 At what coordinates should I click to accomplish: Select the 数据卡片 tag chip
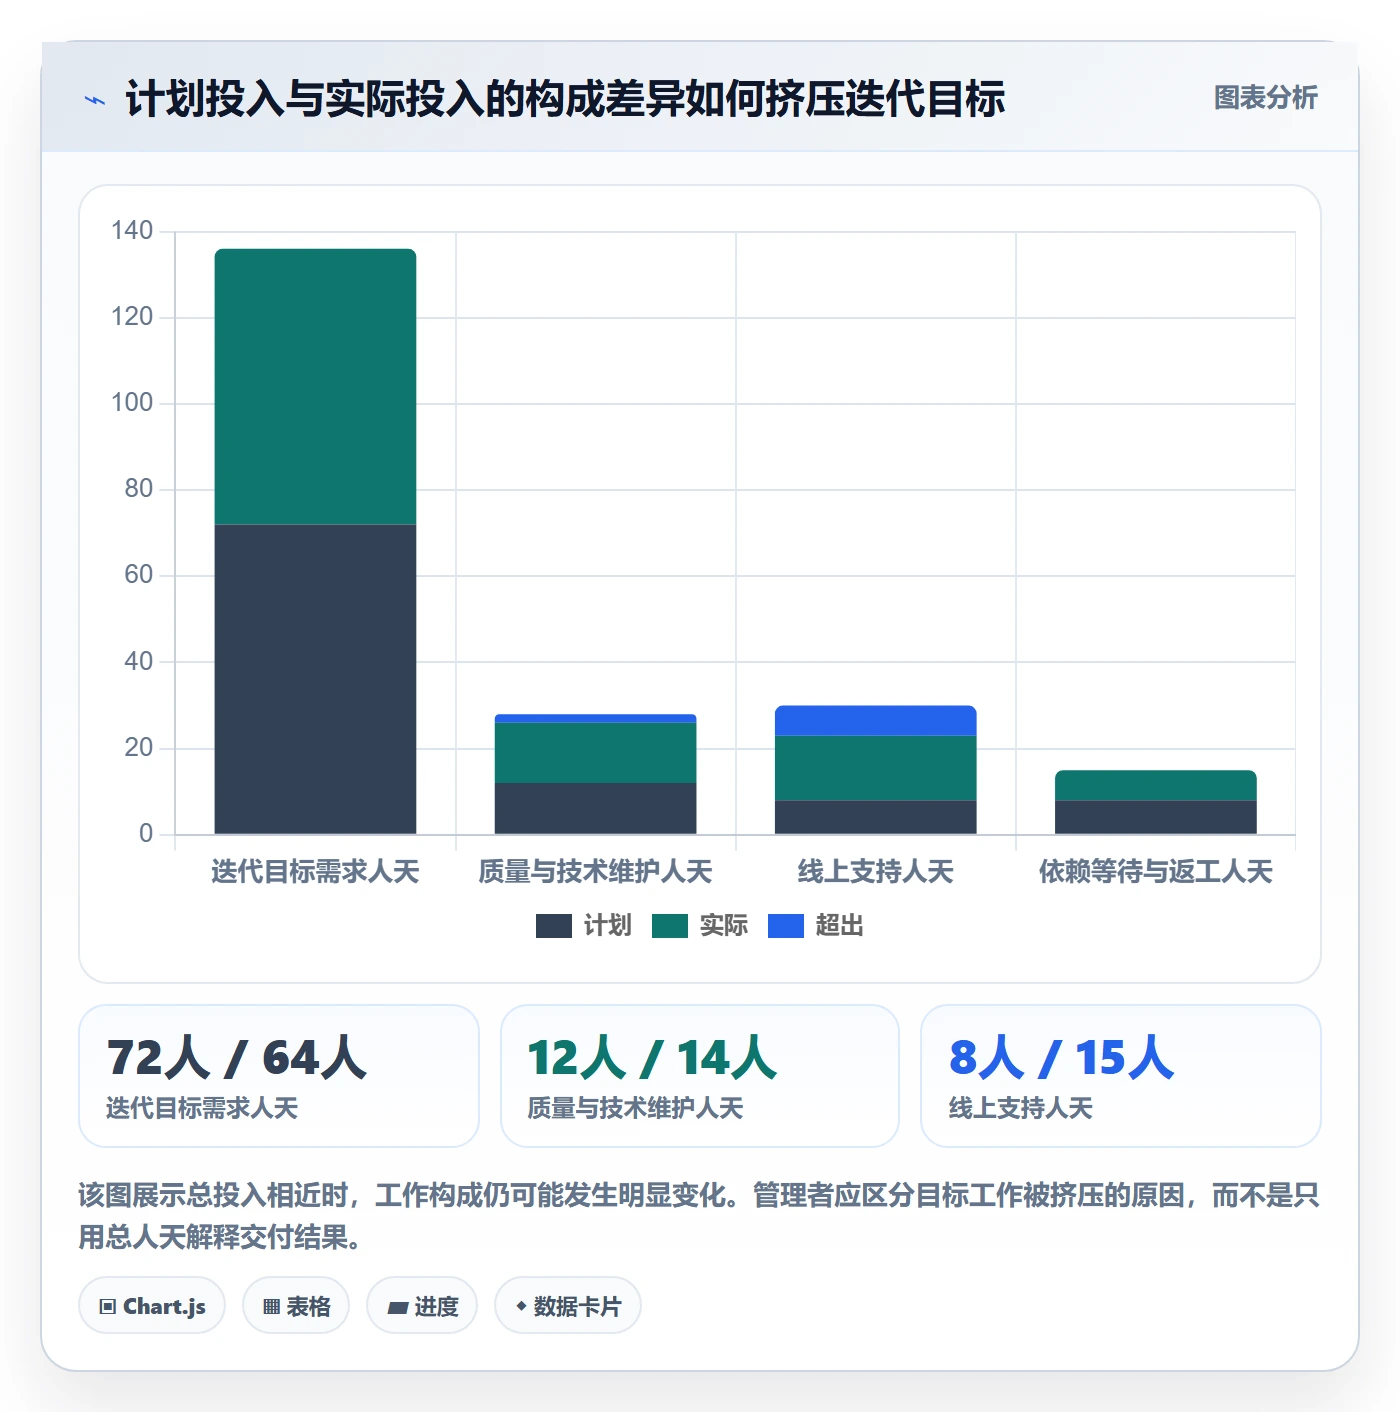click(568, 1306)
